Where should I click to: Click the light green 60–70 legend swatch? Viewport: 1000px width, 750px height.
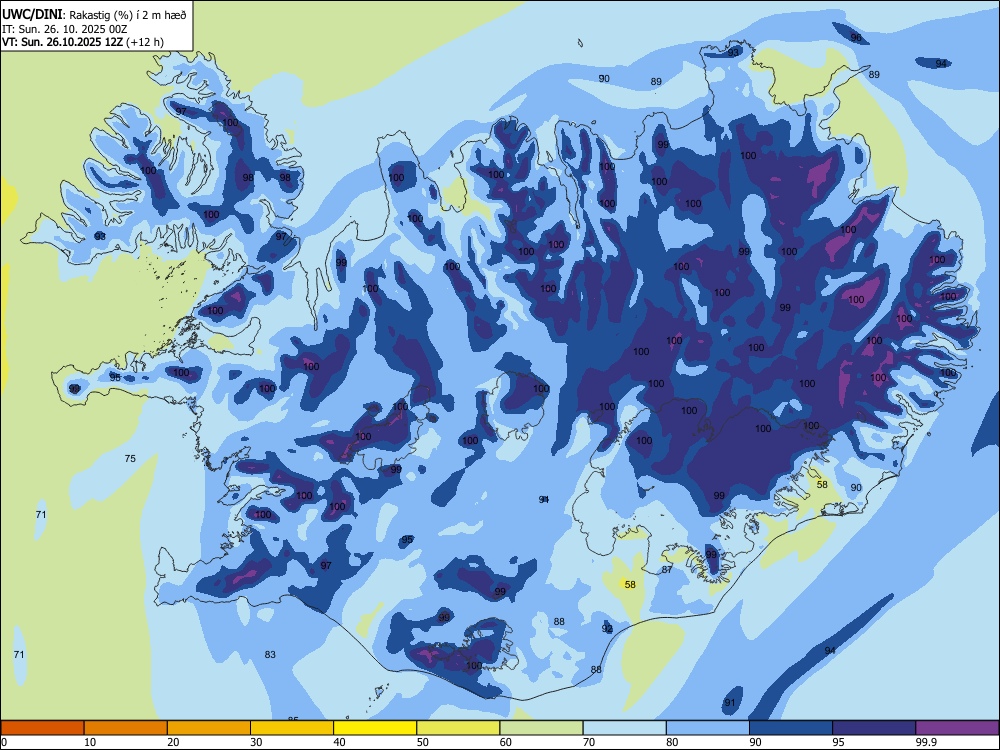click(x=541, y=728)
